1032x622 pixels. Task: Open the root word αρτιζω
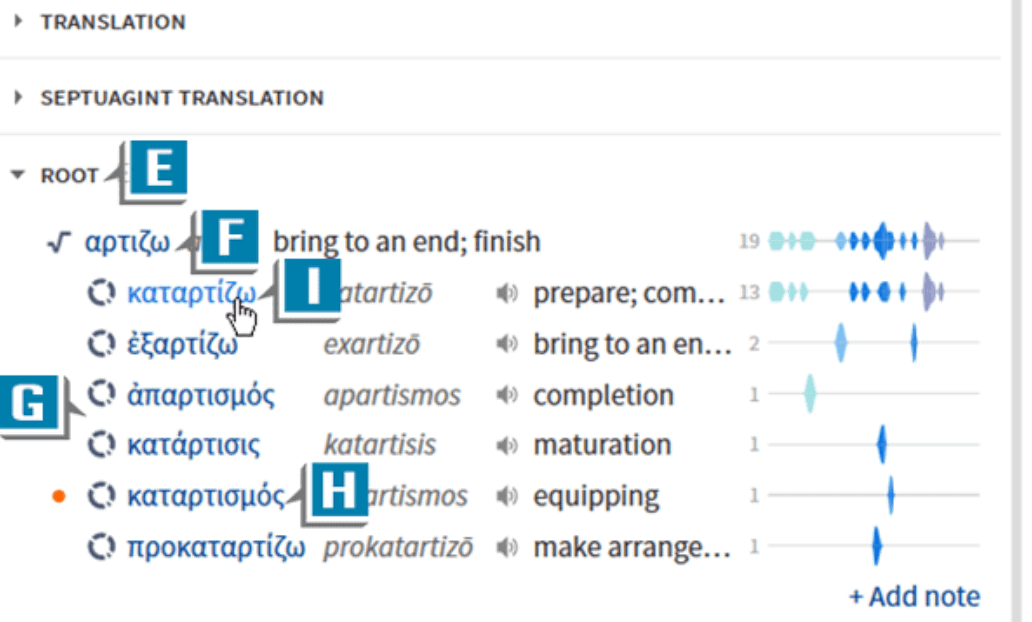(128, 242)
